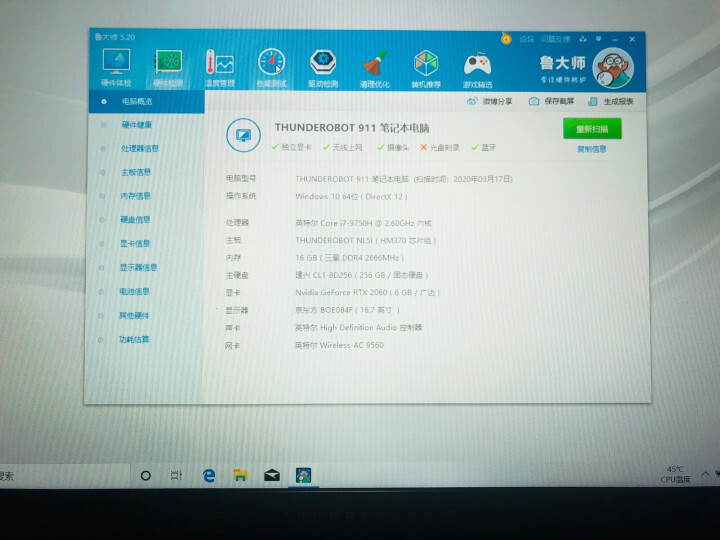The image size is (720, 540).
Task: Open 驱动检测 driver detection
Action: (x=323, y=68)
